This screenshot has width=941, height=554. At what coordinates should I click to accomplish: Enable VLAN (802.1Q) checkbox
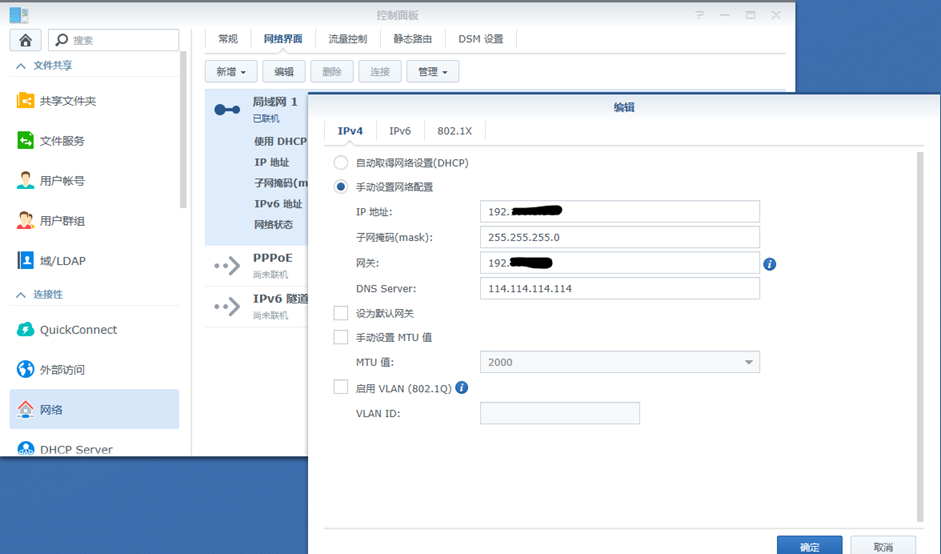pyautogui.click(x=341, y=388)
